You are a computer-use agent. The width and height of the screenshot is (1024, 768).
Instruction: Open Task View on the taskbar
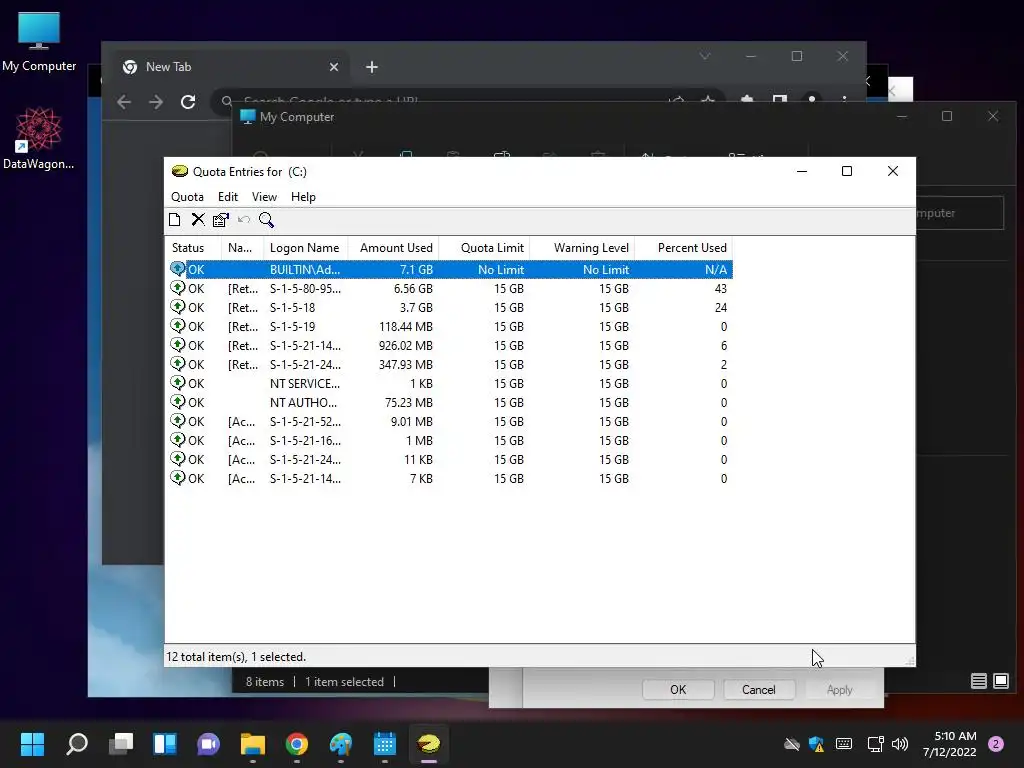click(121, 744)
